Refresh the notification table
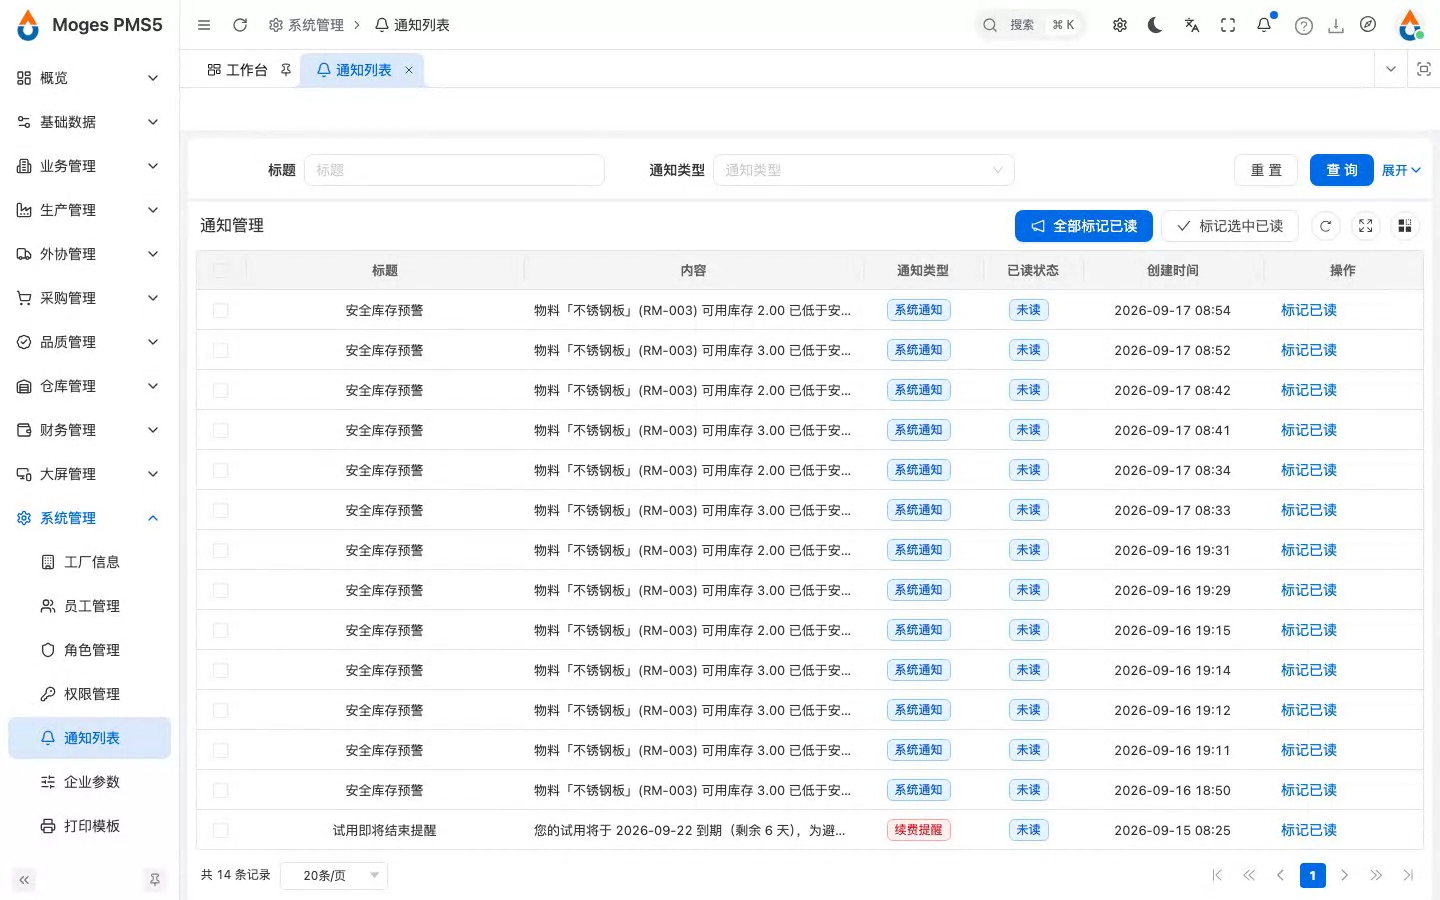The height and width of the screenshot is (900, 1440). pyautogui.click(x=1326, y=226)
